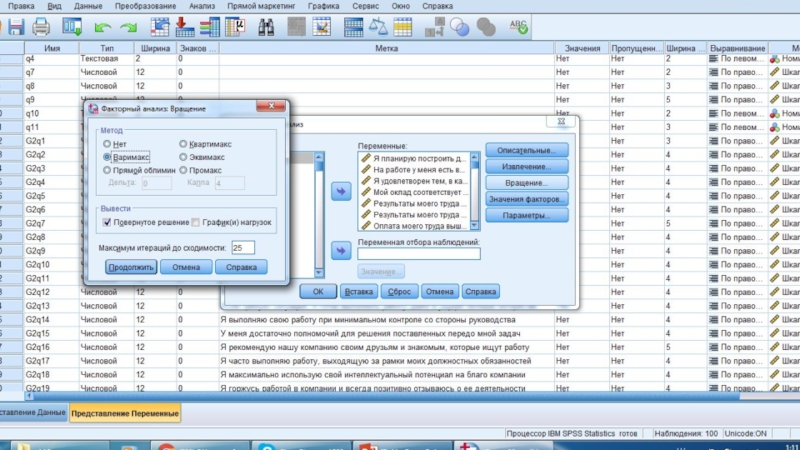Switch to Представление Данные tab
The image size is (800, 450).
click(x=32, y=413)
